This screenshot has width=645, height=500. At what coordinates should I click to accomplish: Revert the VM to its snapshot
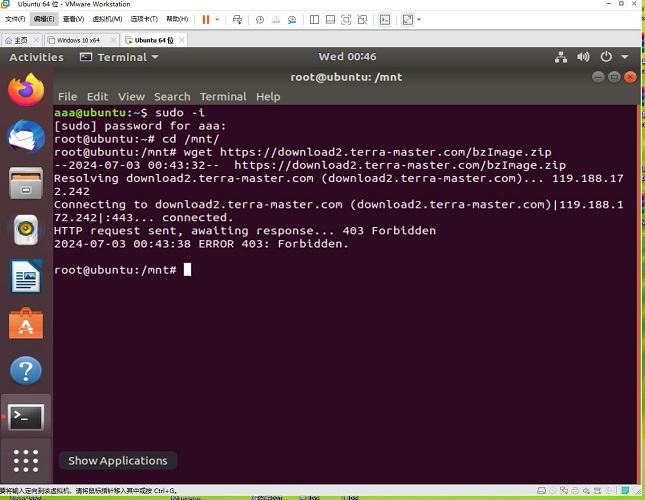[276, 19]
